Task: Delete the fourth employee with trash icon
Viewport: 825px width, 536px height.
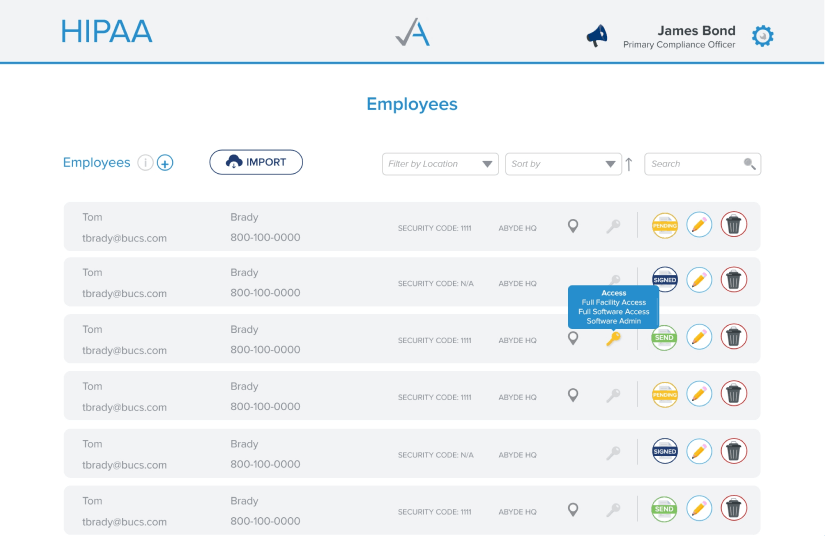Action: click(733, 393)
